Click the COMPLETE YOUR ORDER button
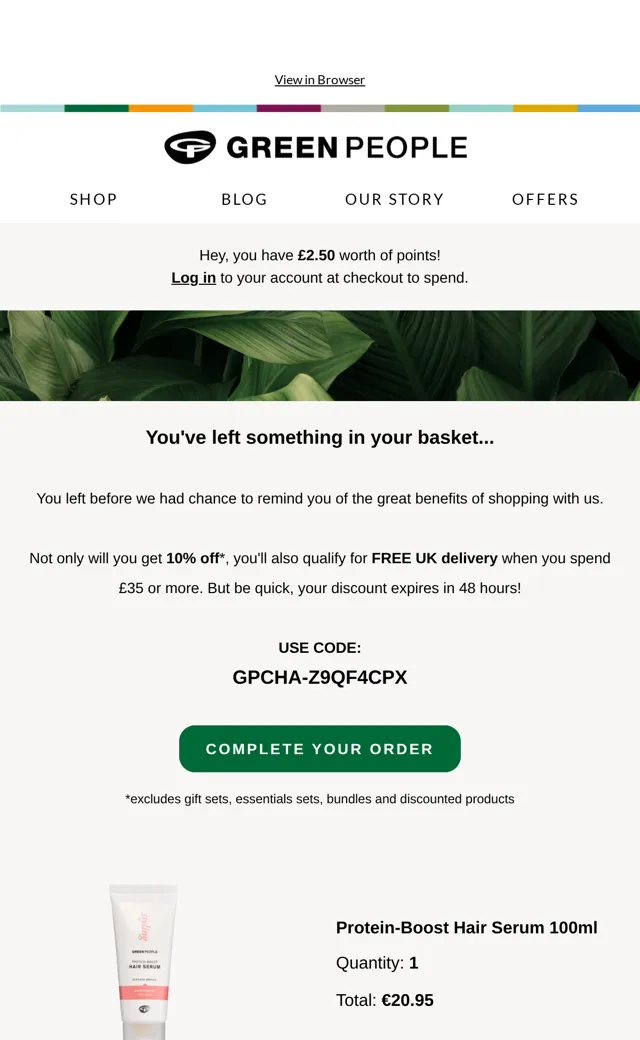This screenshot has width=640, height=1040. pos(320,749)
